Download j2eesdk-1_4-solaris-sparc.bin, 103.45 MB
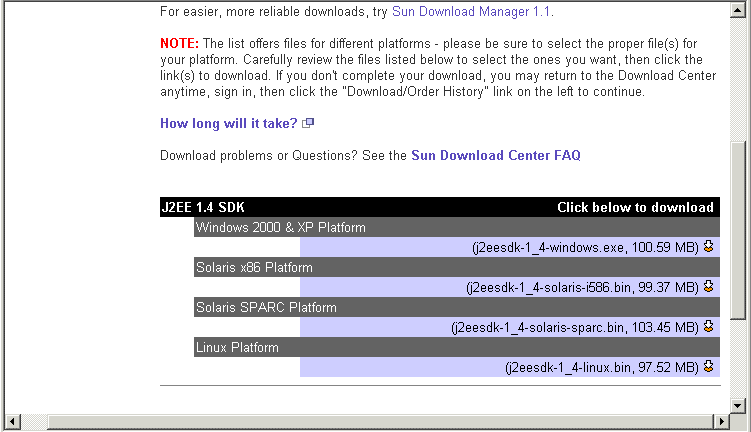The width and height of the screenshot is (751, 432). point(575,327)
